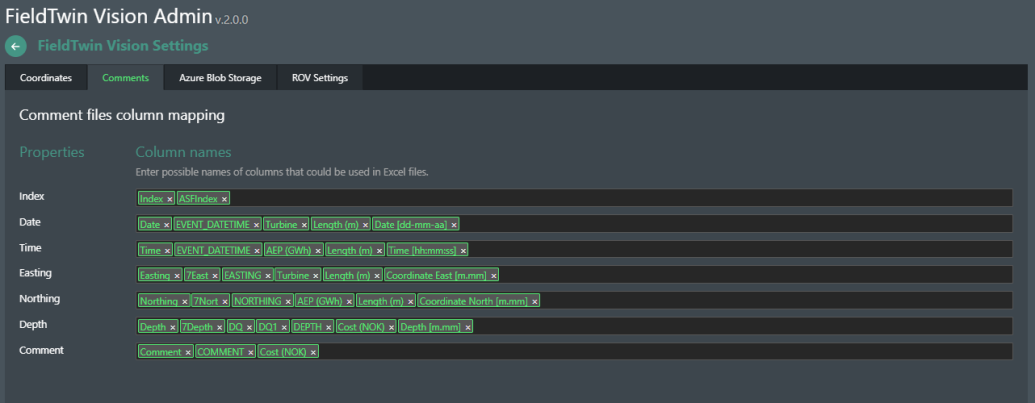
Task: Remove Turbine tag from Easting row
Action: 316,276
